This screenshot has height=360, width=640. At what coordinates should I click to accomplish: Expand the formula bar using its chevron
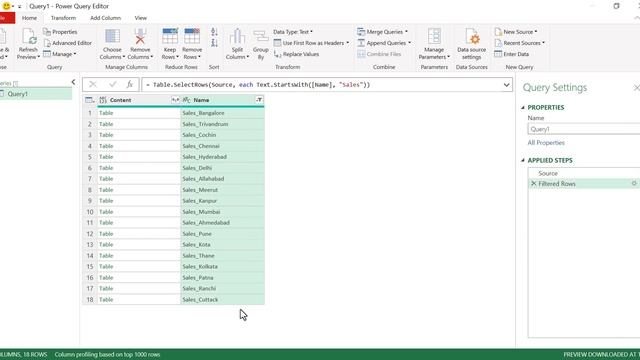(x=506, y=85)
